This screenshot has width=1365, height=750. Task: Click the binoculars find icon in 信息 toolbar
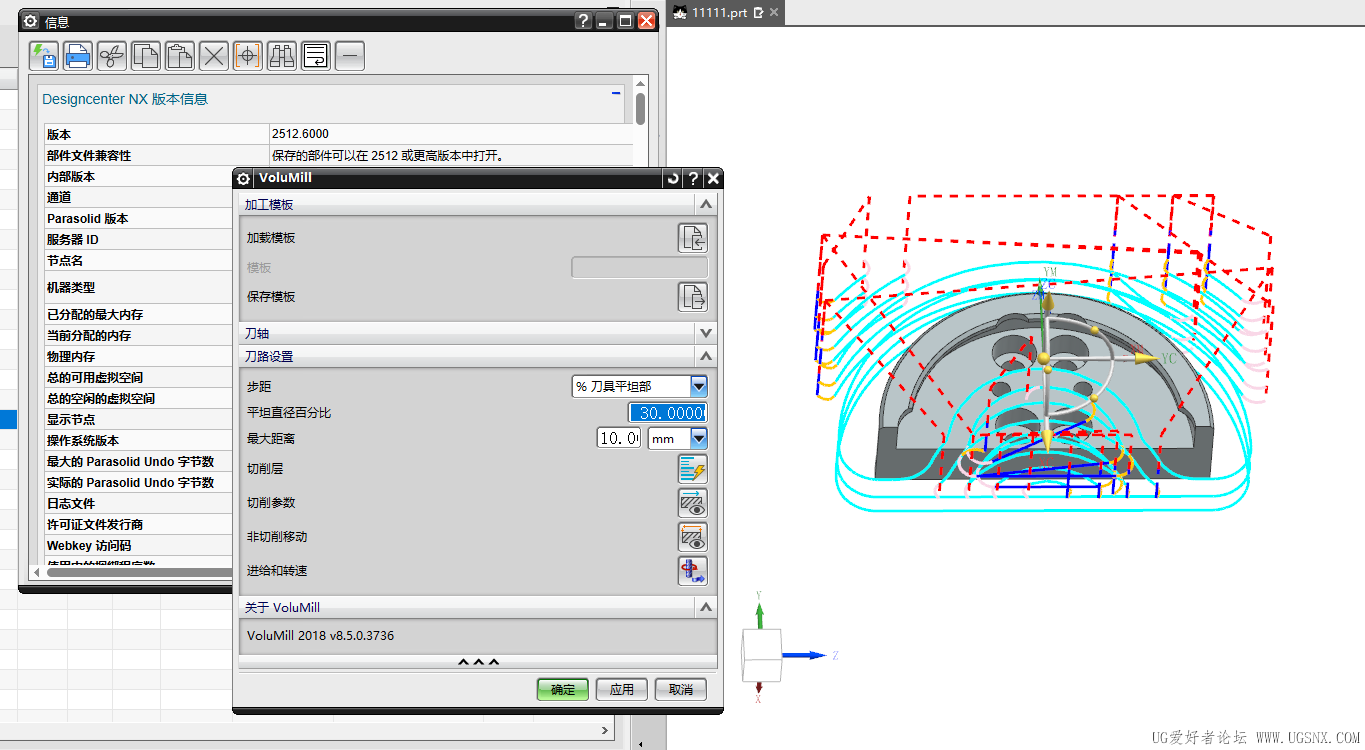click(282, 56)
